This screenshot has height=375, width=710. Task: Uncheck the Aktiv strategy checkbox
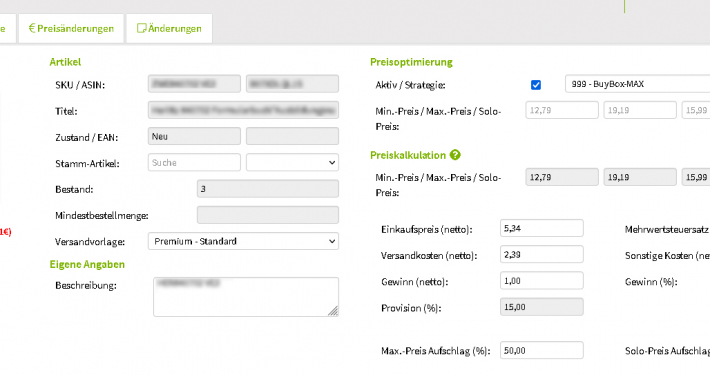point(536,85)
